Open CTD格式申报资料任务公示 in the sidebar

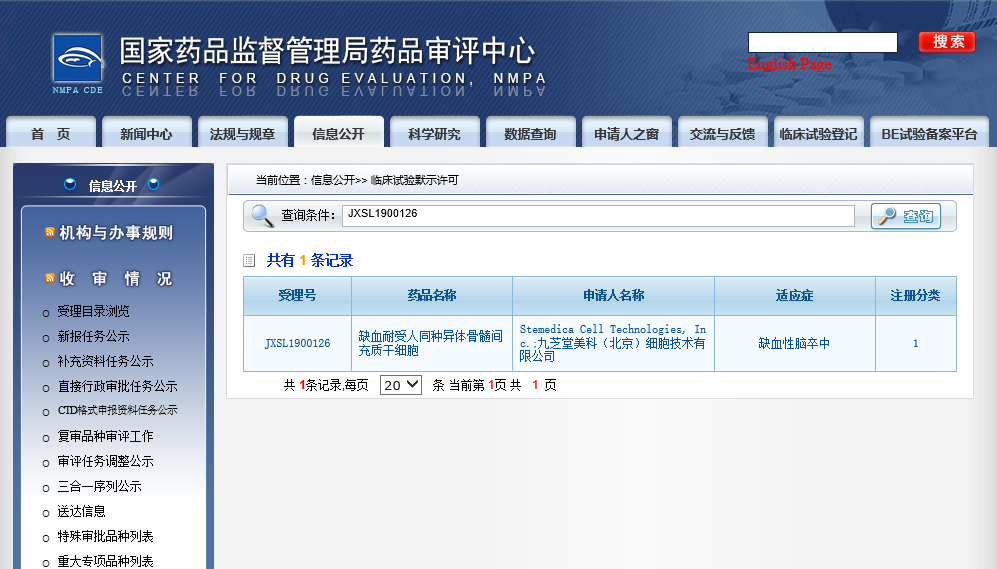tap(118, 410)
